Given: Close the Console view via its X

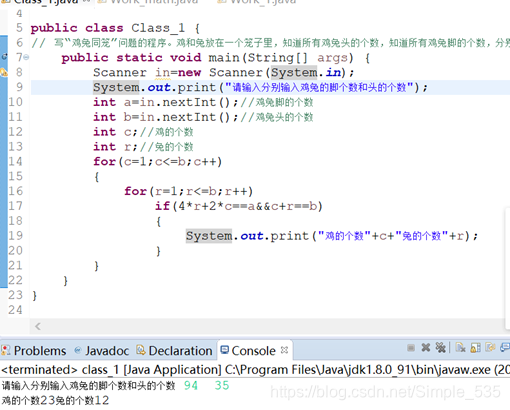Looking at the screenshot, I should (284, 350).
